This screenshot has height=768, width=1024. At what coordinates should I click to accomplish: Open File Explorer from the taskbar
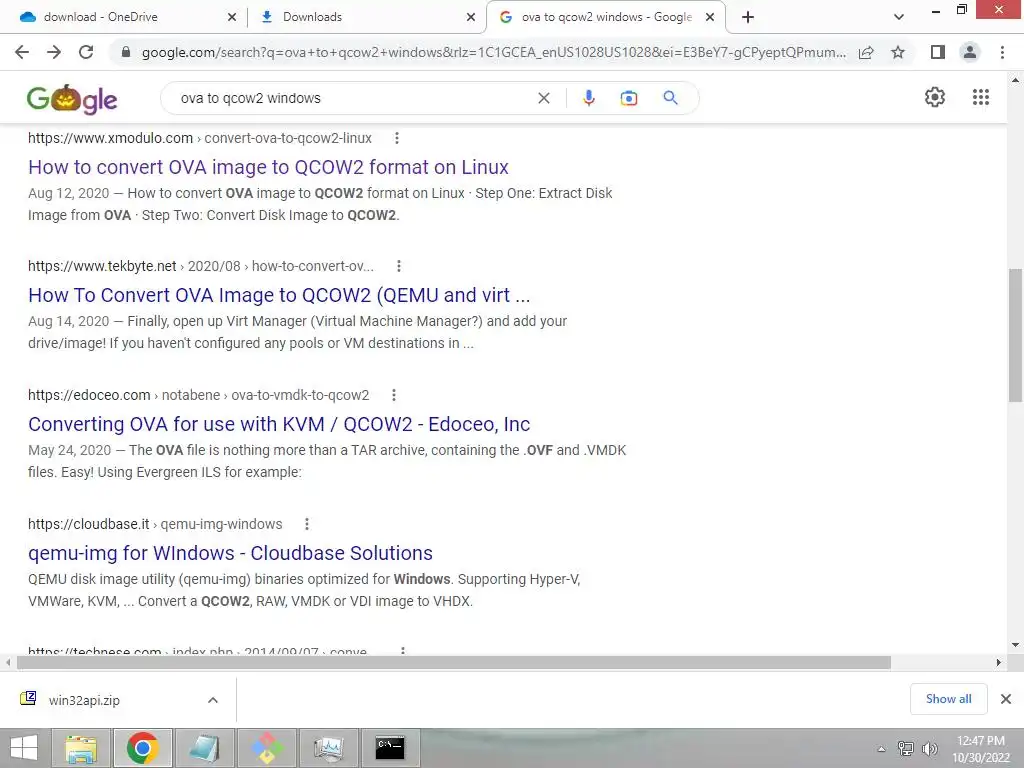pyautogui.click(x=81, y=748)
